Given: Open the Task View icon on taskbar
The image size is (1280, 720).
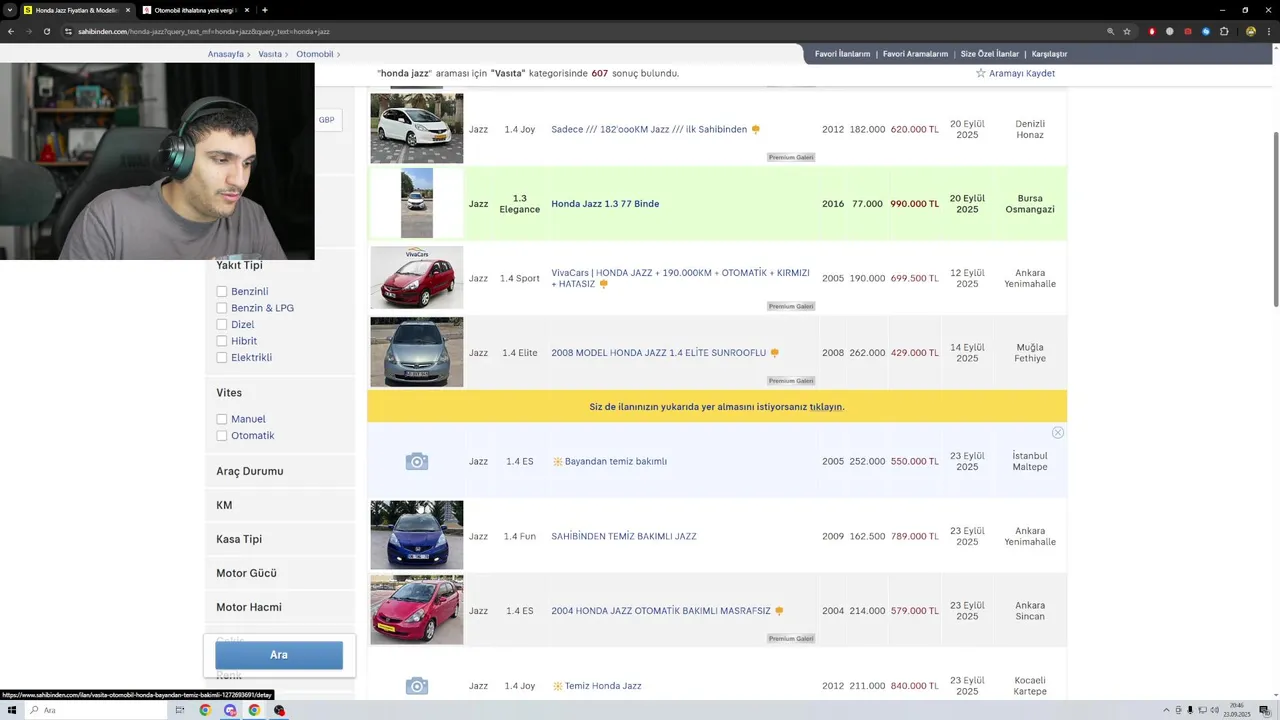Looking at the screenshot, I should tap(180, 710).
